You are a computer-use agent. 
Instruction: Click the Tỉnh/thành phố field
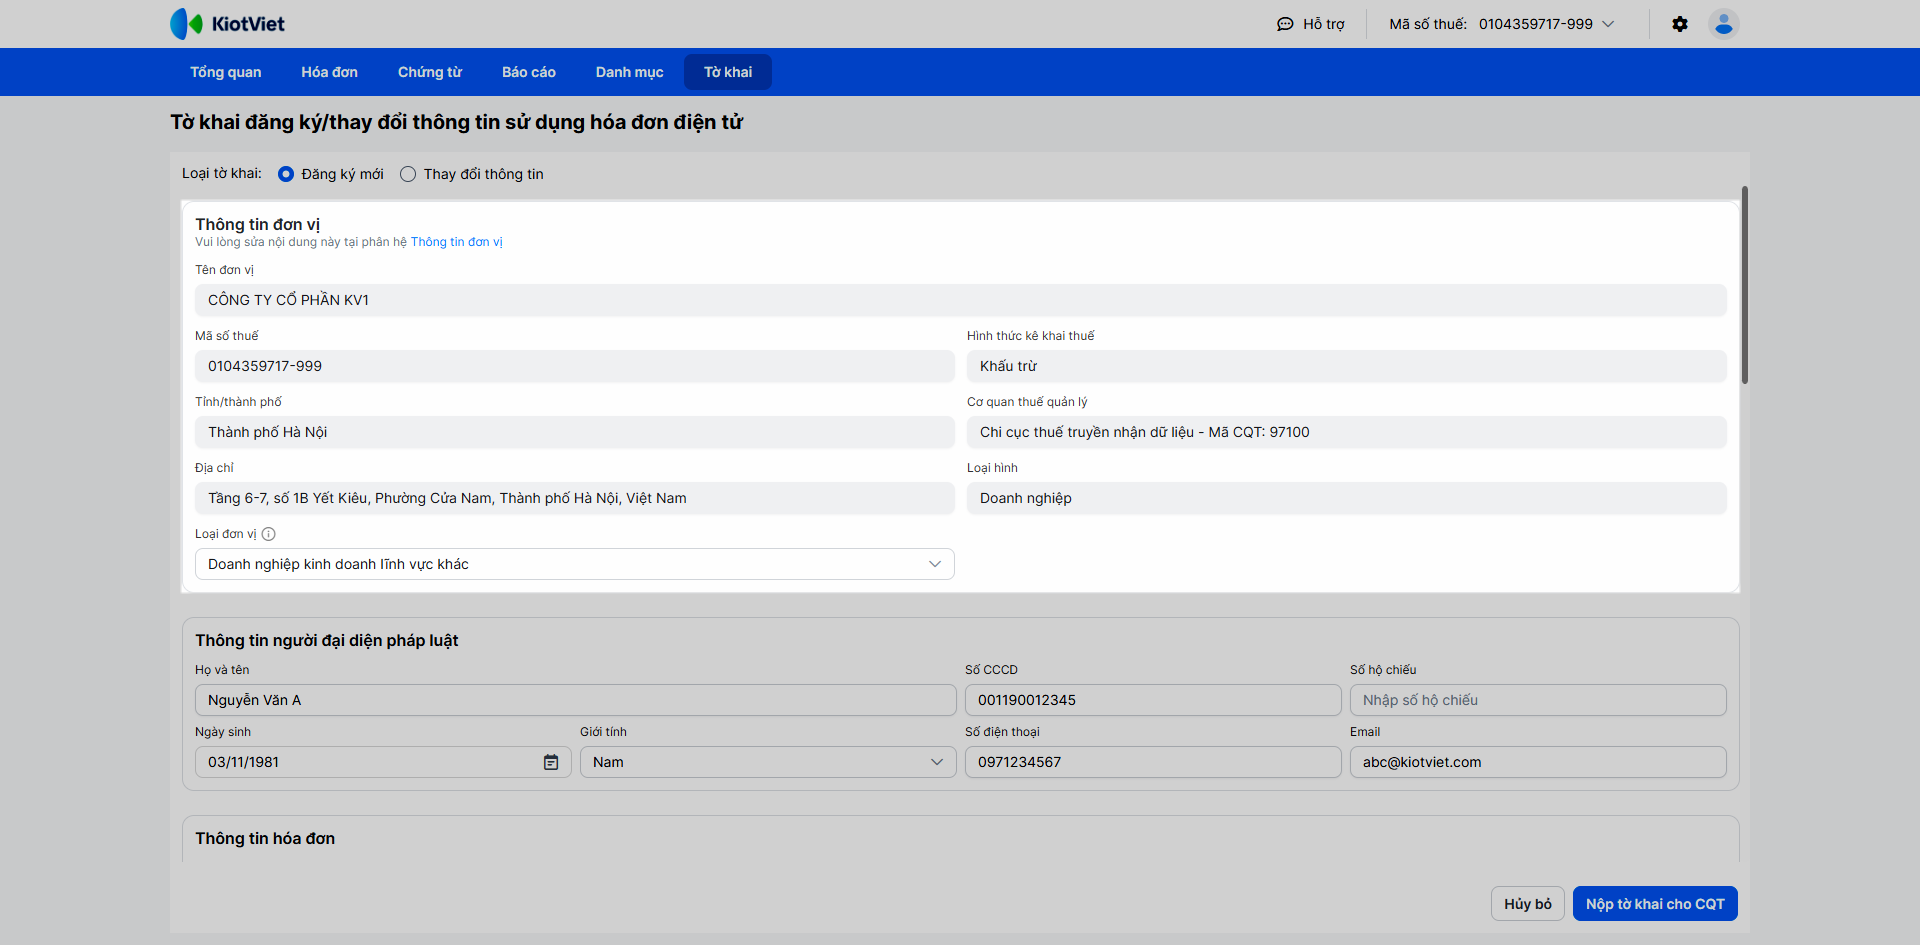click(575, 432)
